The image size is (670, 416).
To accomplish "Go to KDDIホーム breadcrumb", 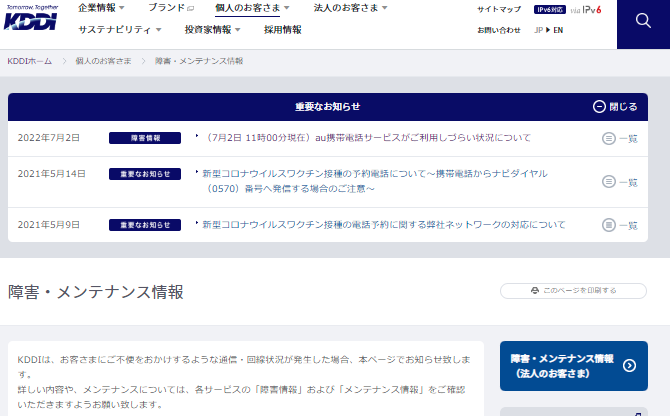I will pyautogui.click(x=29, y=61).
